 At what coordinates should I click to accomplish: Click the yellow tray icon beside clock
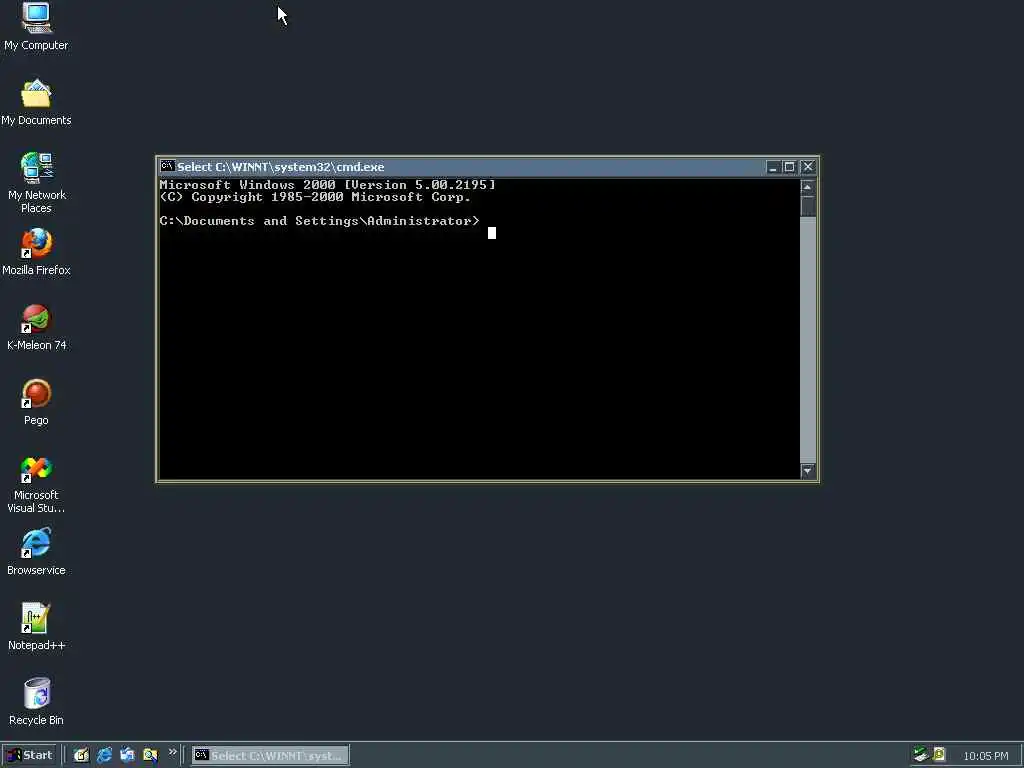click(x=939, y=754)
